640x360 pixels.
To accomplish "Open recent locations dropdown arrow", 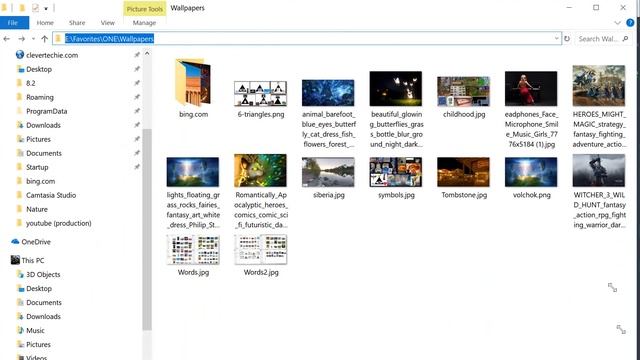I will (x=33, y=39).
